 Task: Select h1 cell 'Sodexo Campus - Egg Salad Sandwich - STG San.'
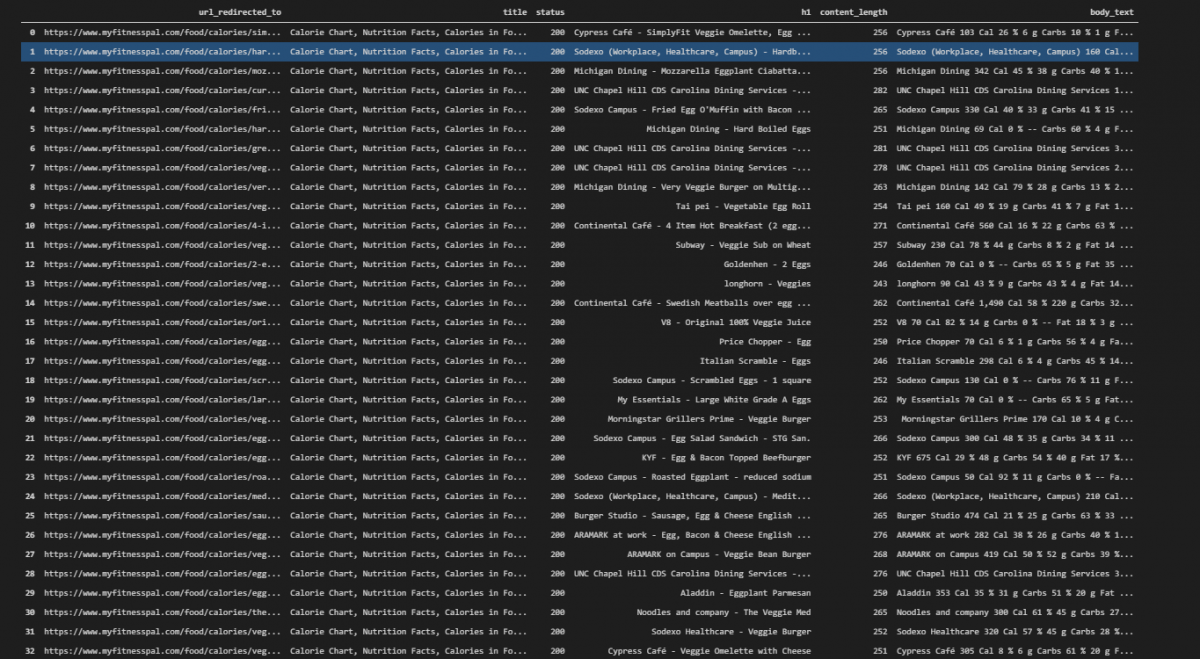pyautogui.click(x=702, y=438)
